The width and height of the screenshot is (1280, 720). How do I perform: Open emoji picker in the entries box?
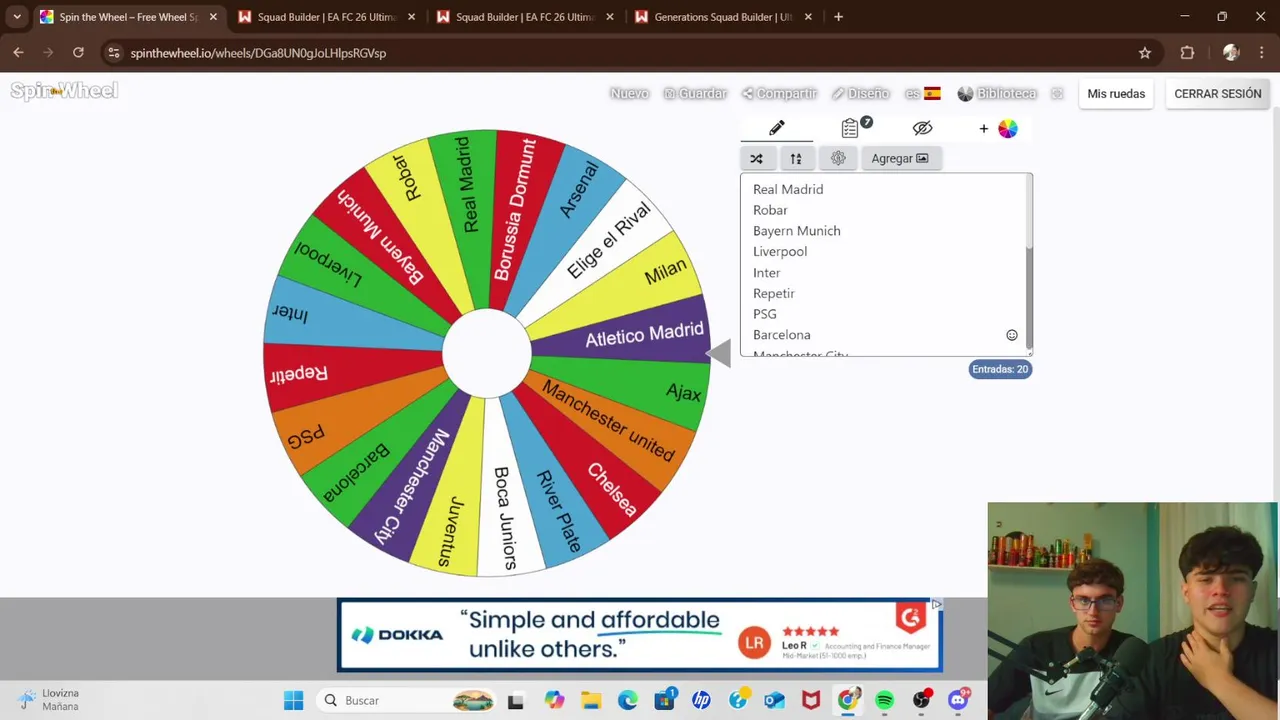(1012, 335)
